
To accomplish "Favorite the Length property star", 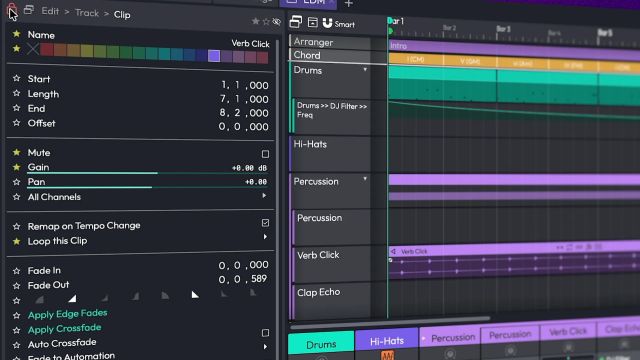I will pos(16,93).
